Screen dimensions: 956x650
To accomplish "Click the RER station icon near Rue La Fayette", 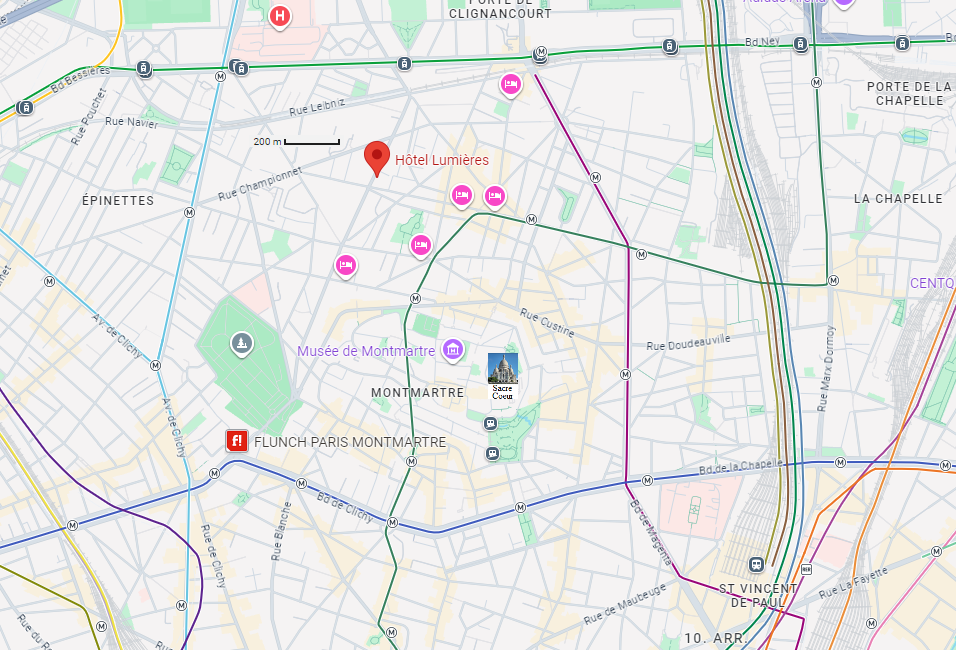I will point(807,568).
